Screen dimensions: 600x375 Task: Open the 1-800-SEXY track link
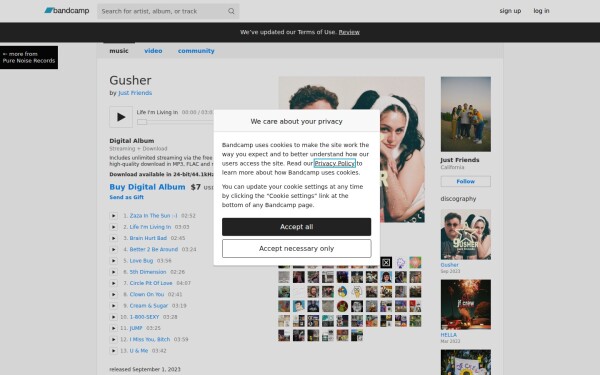click(x=144, y=317)
